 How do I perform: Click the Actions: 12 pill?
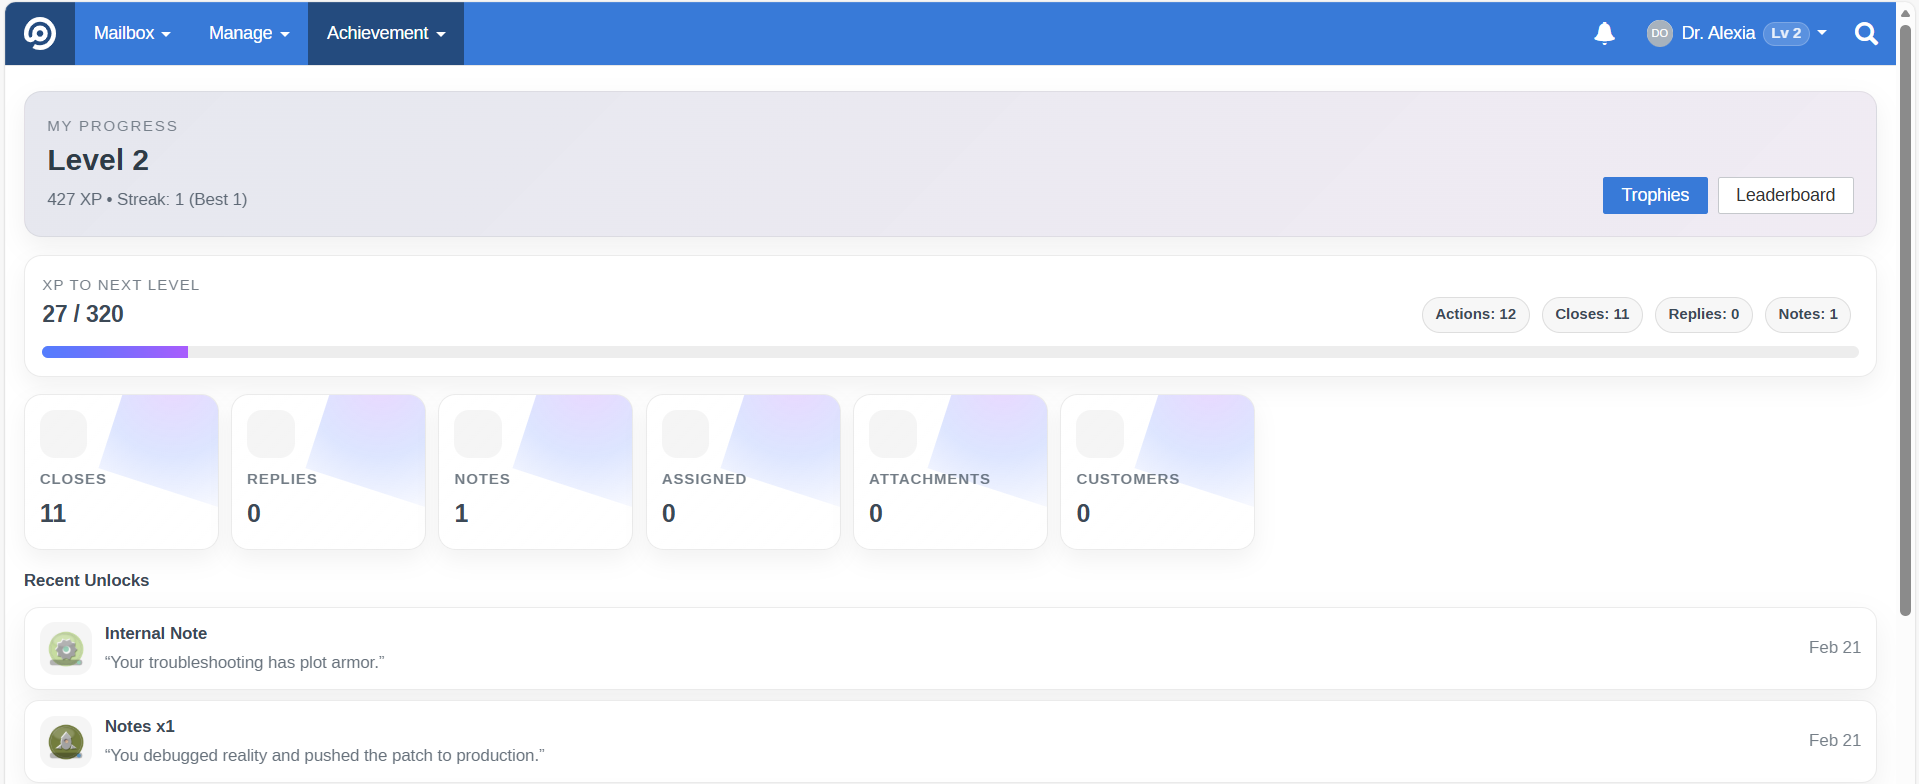1475,314
